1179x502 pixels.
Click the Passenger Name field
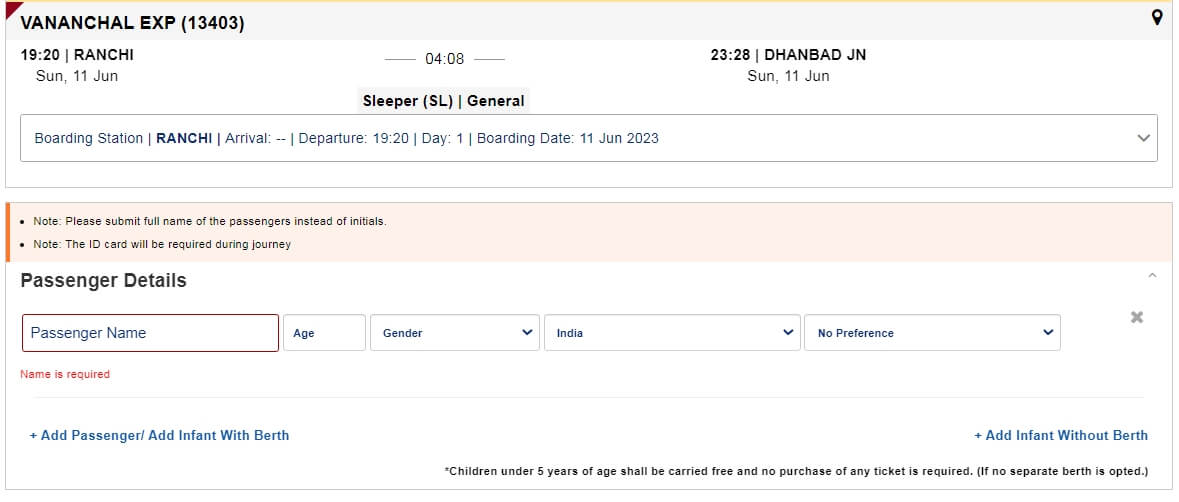point(150,333)
